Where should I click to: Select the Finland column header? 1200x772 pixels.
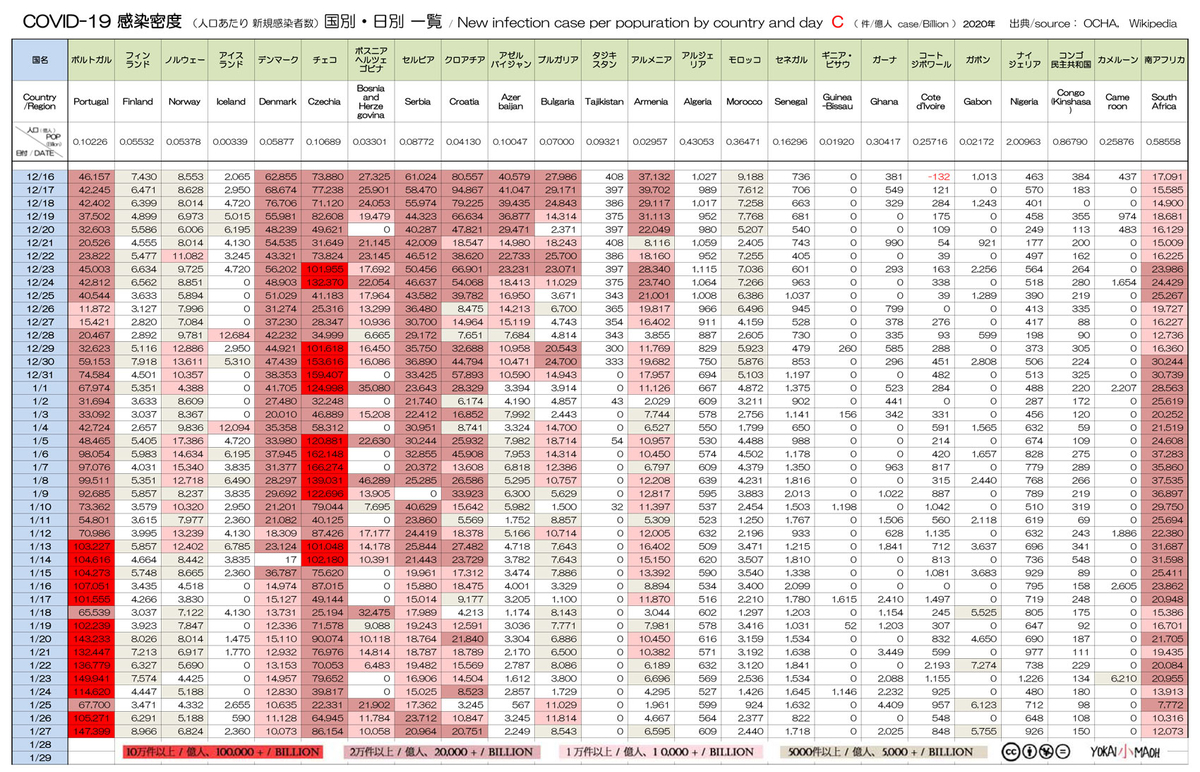pos(137,101)
